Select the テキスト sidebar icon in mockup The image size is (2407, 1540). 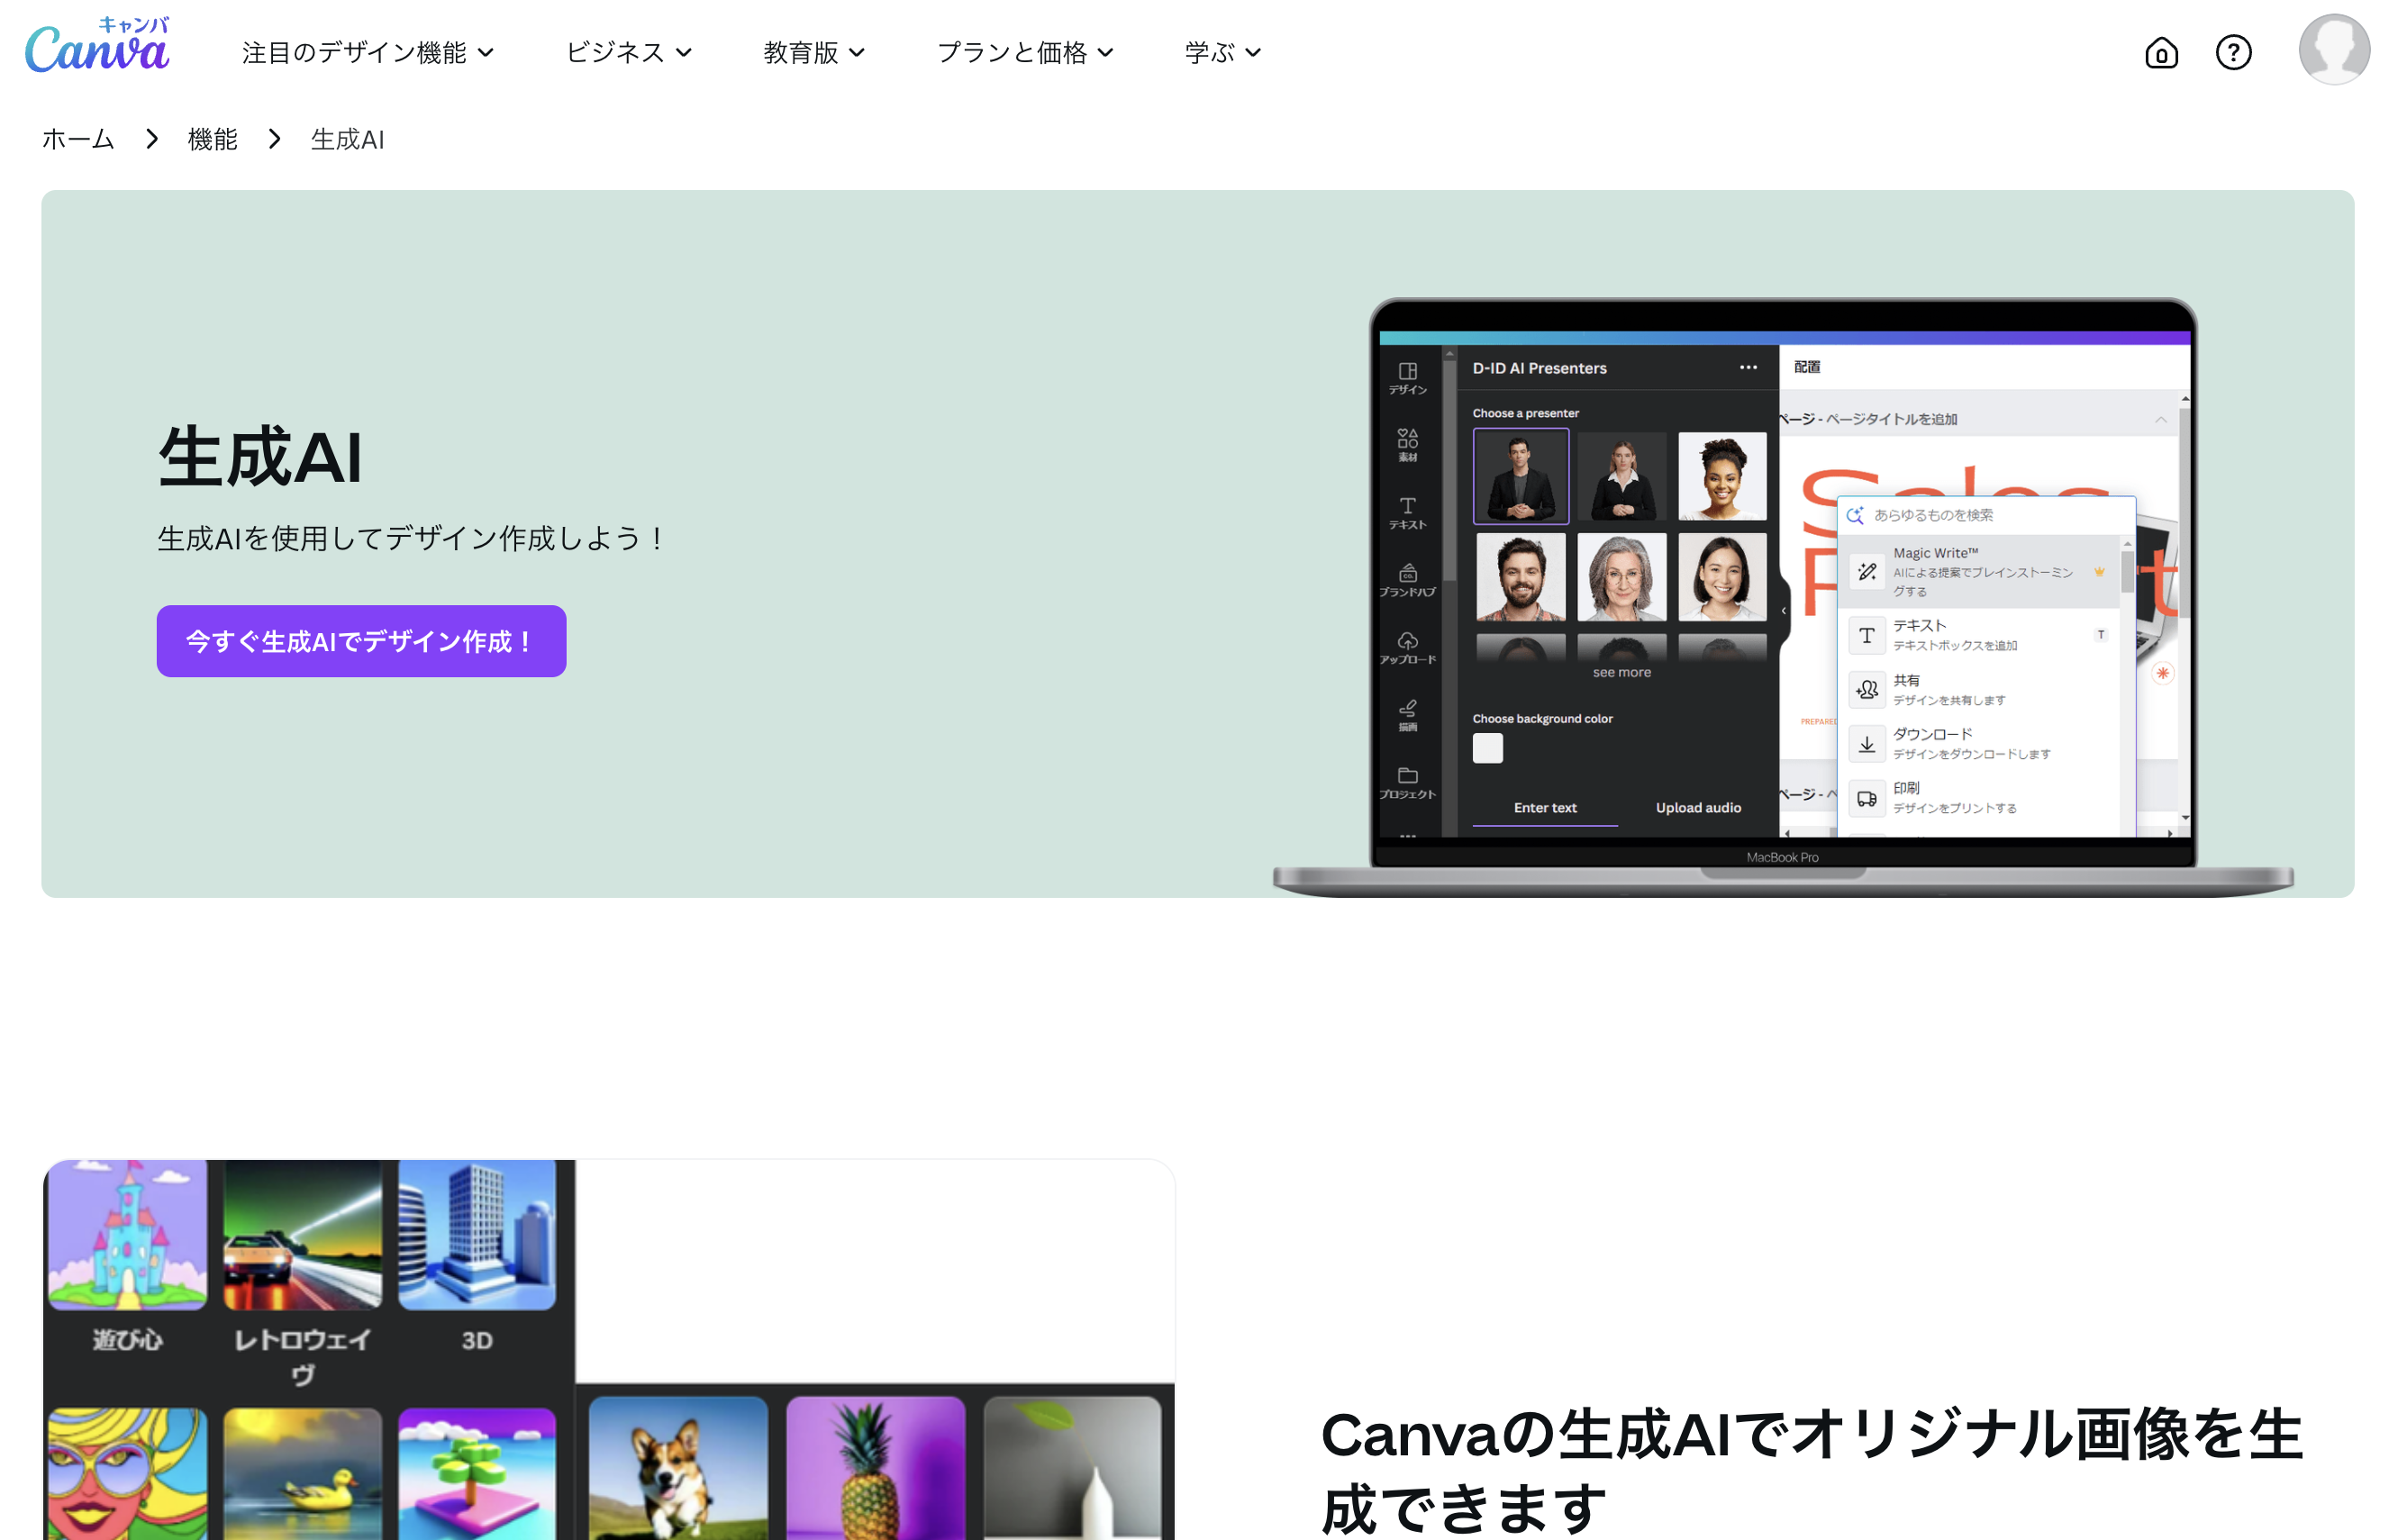click(1407, 513)
